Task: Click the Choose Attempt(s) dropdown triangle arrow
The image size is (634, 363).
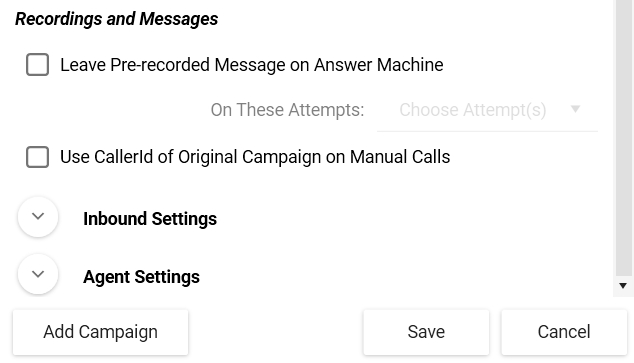Action: [x=575, y=109]
